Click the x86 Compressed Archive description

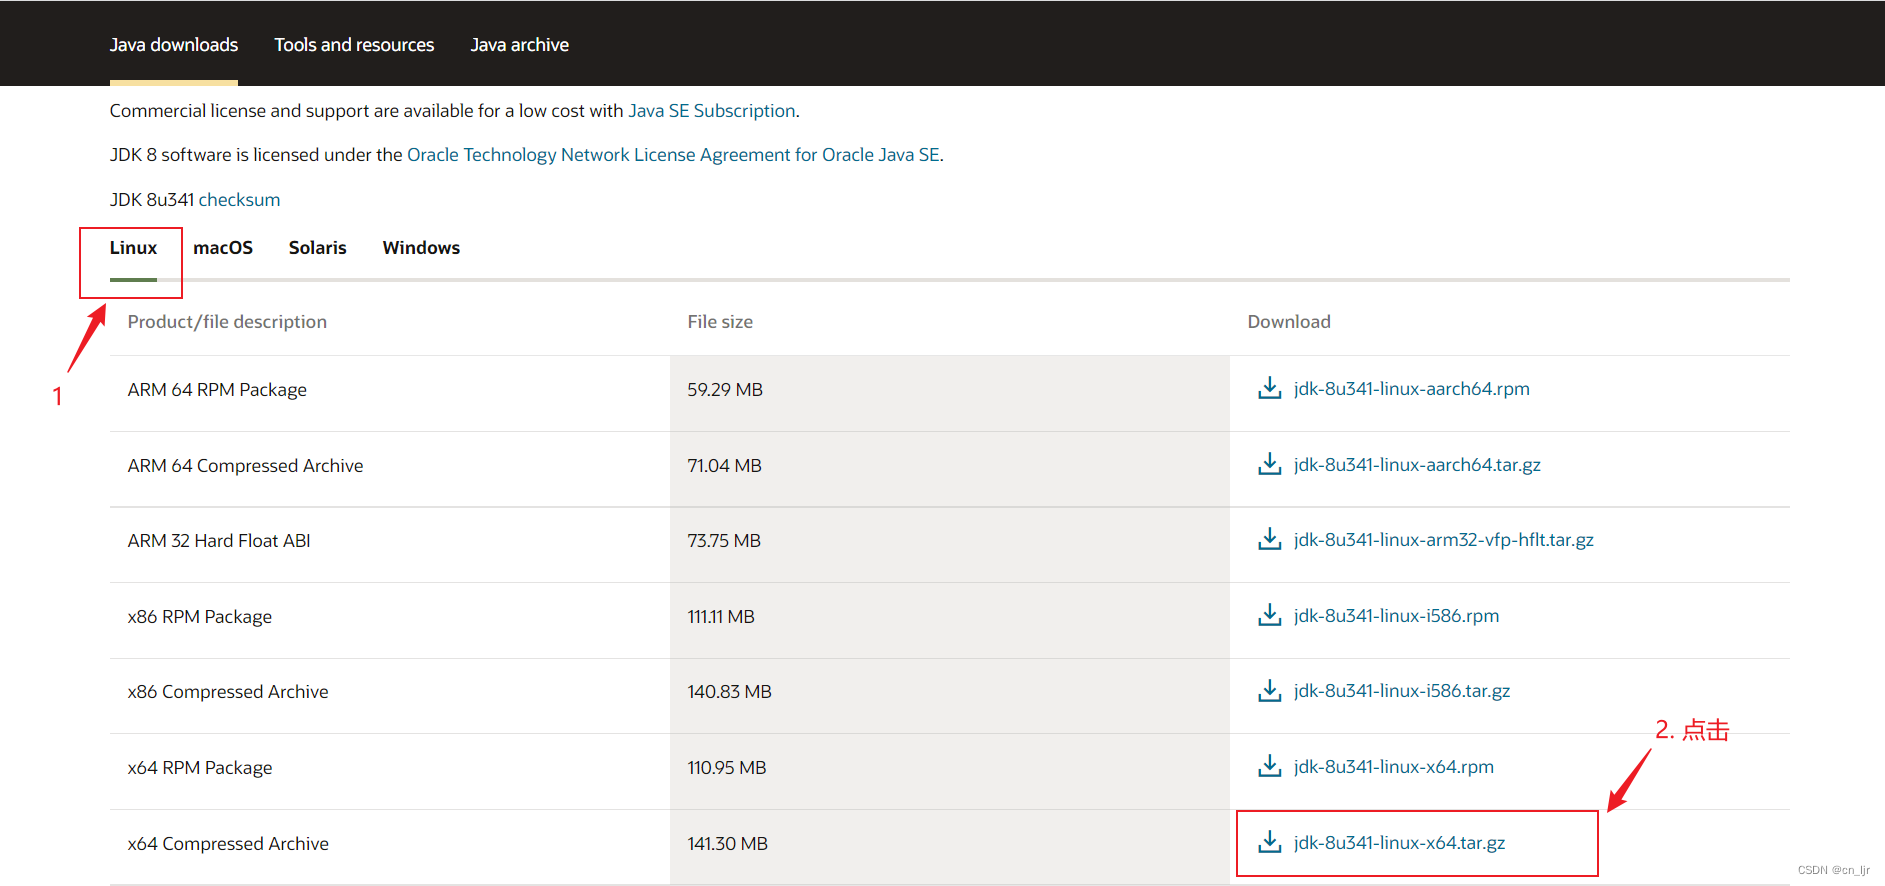click(x=228, y=692)
